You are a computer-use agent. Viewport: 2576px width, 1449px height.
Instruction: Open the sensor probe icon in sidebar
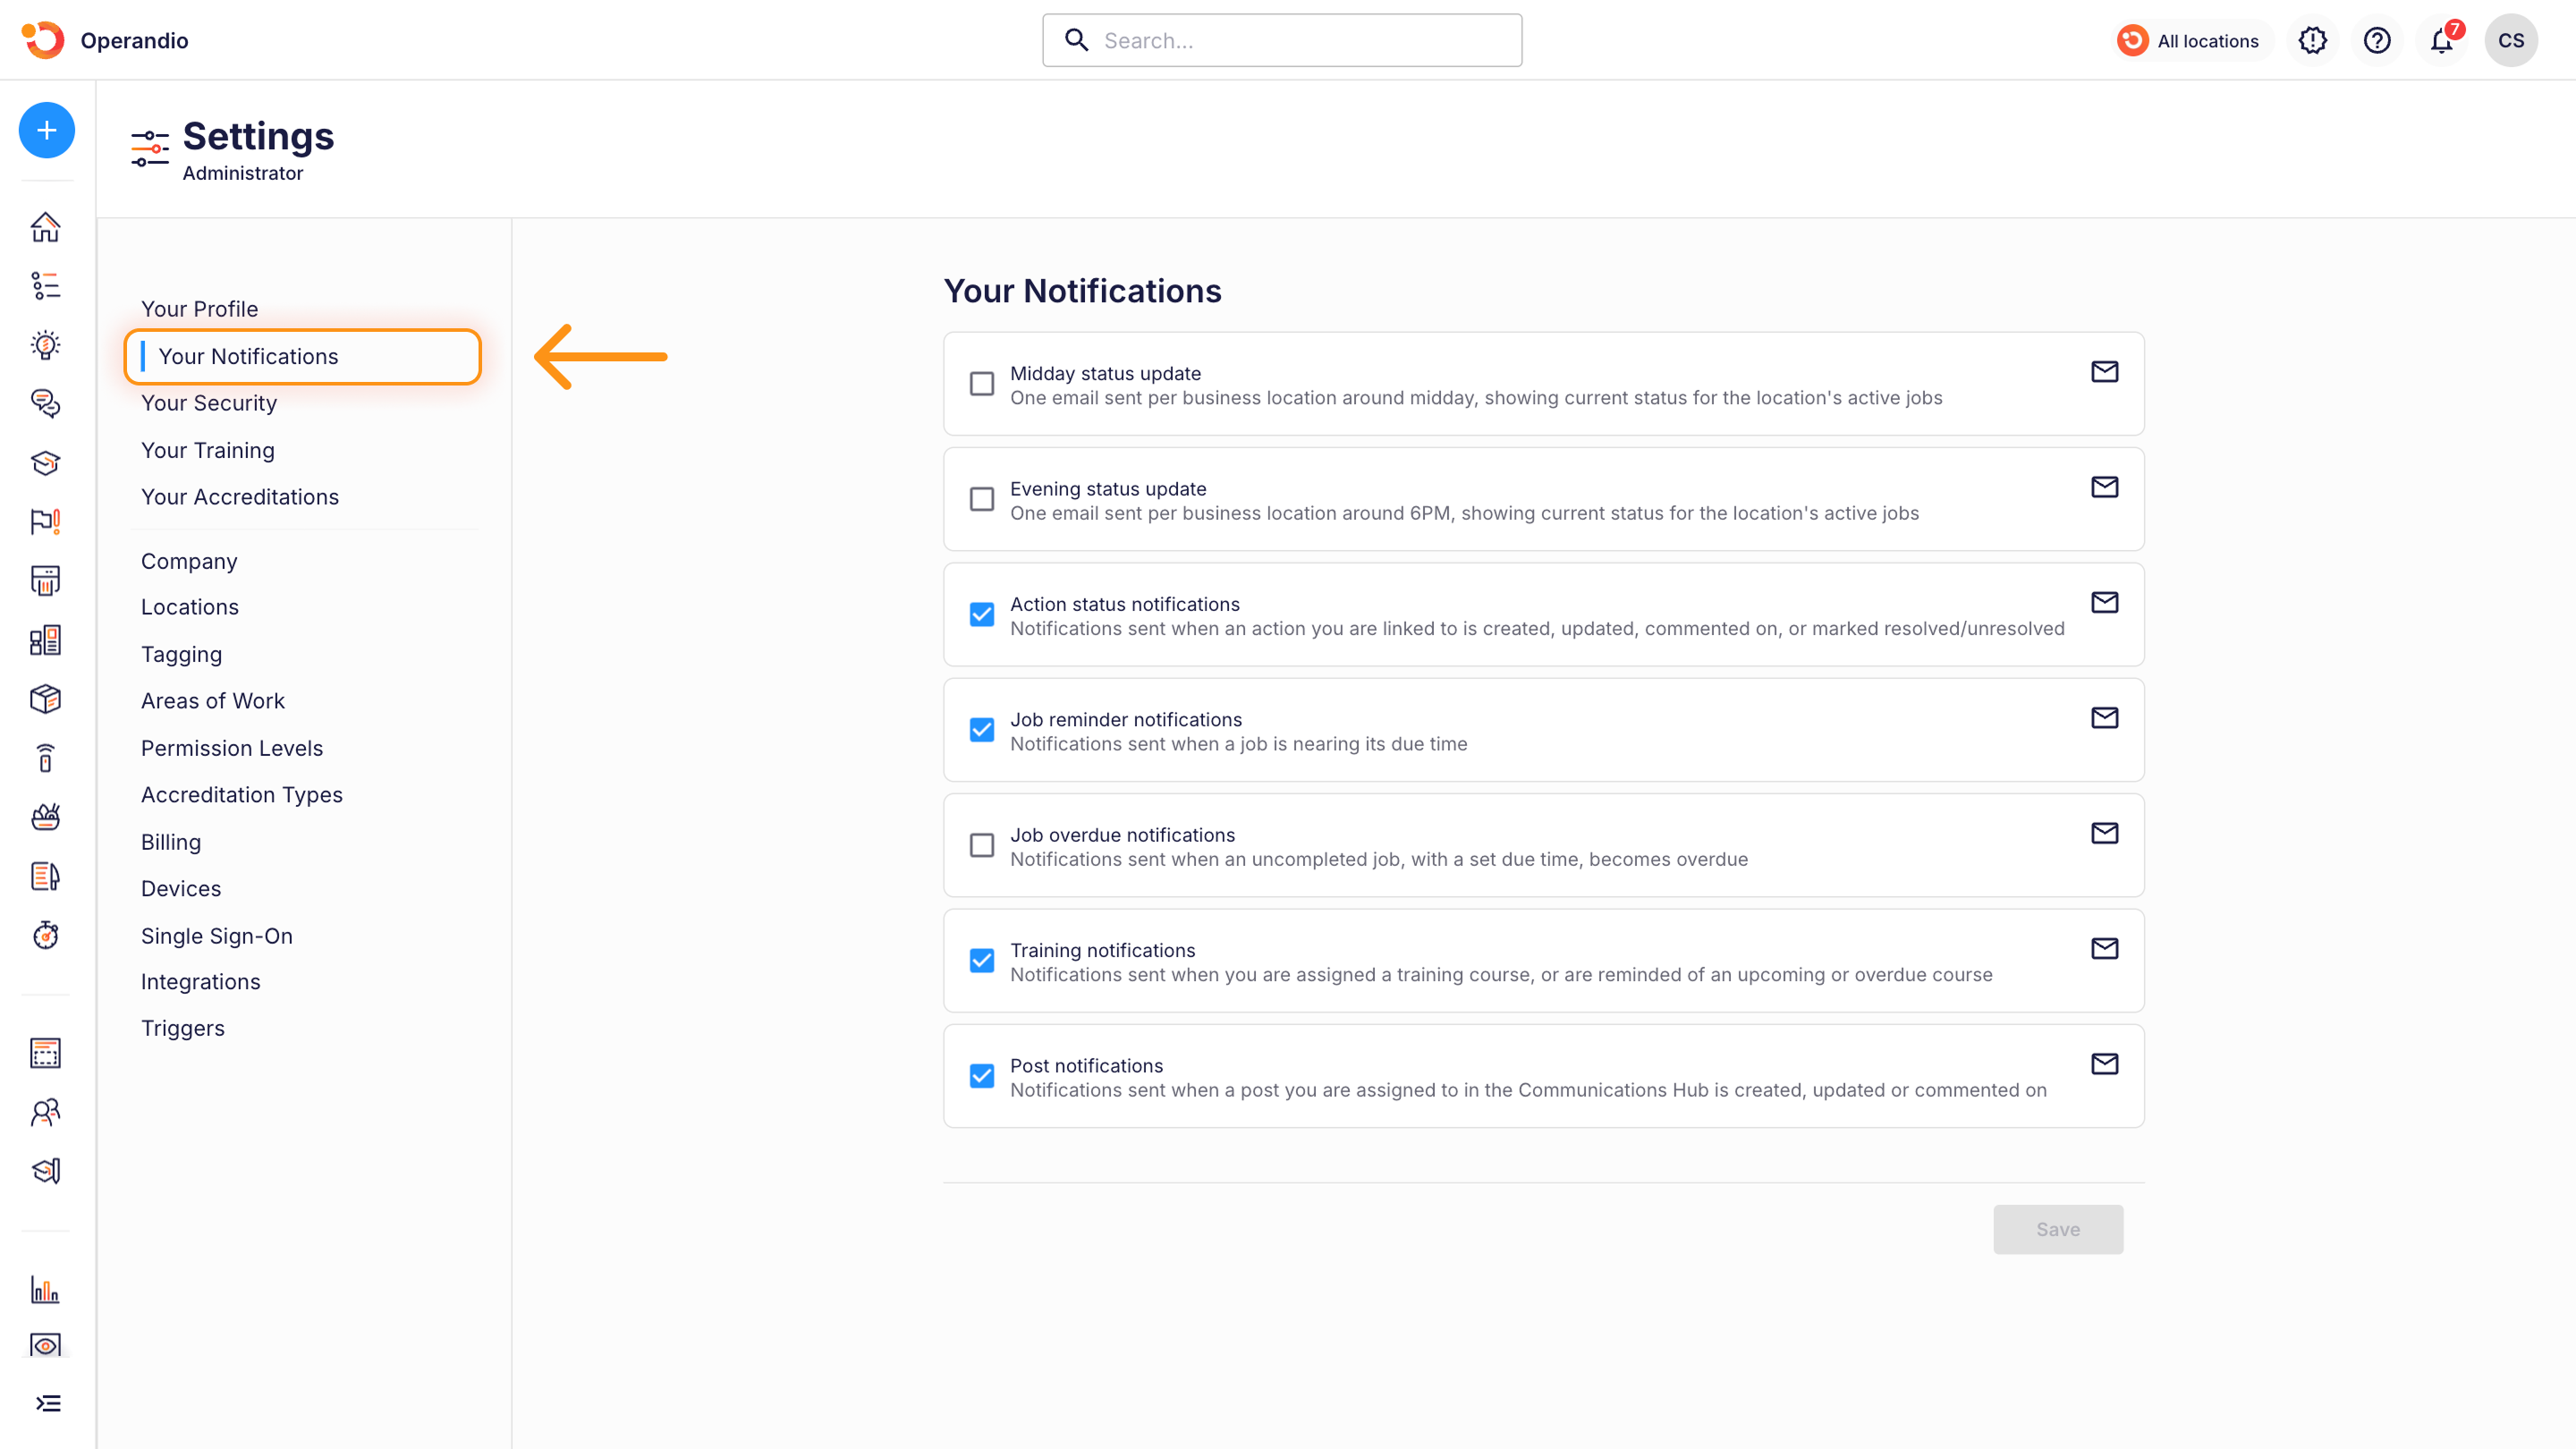(x=46, y=758)
